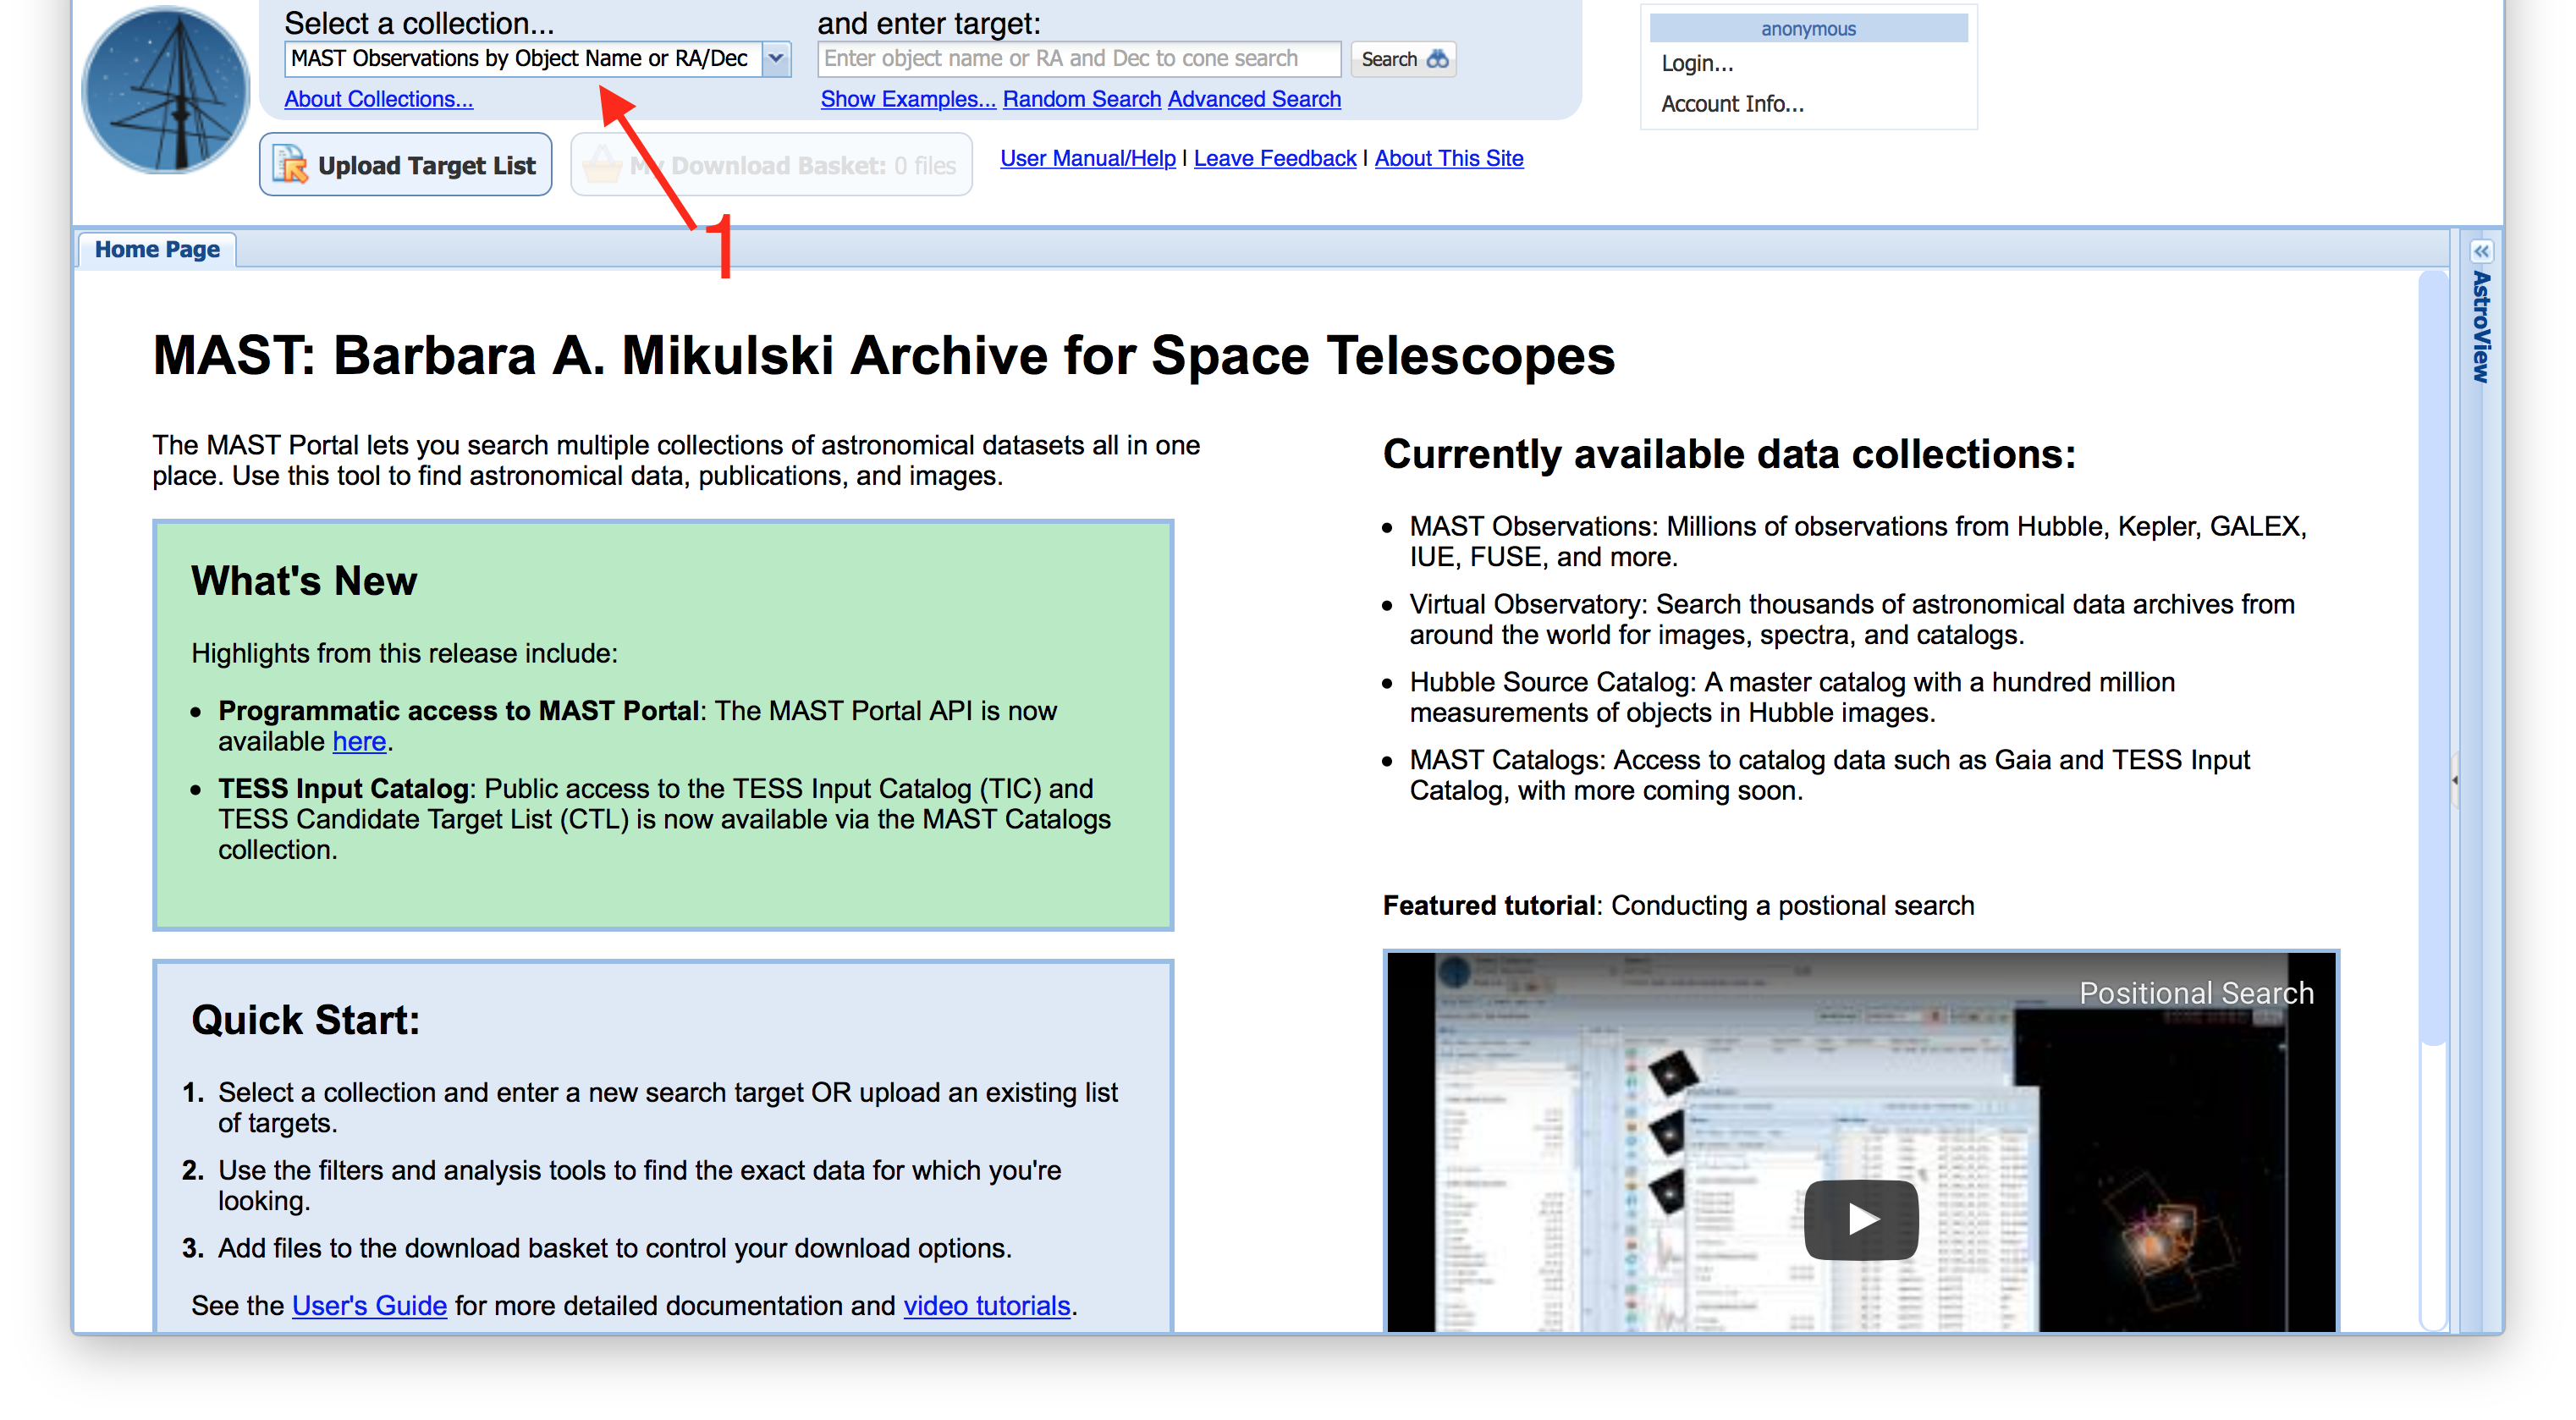Click the Upload Target List document icon
The height and width of the screenshot is (1420, 2576).
(291, 164)
